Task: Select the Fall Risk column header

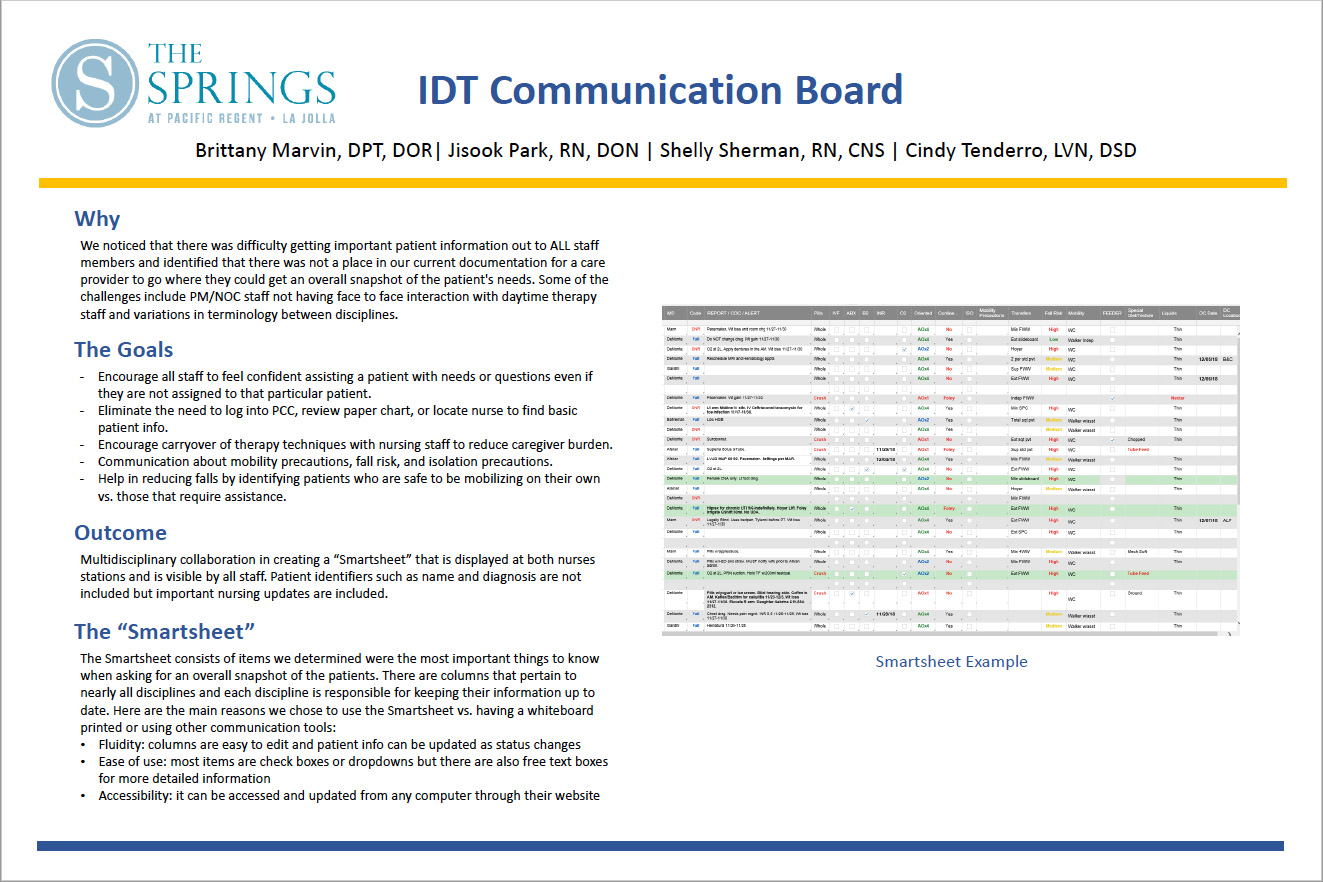Action: click(x=1053, y=313)
